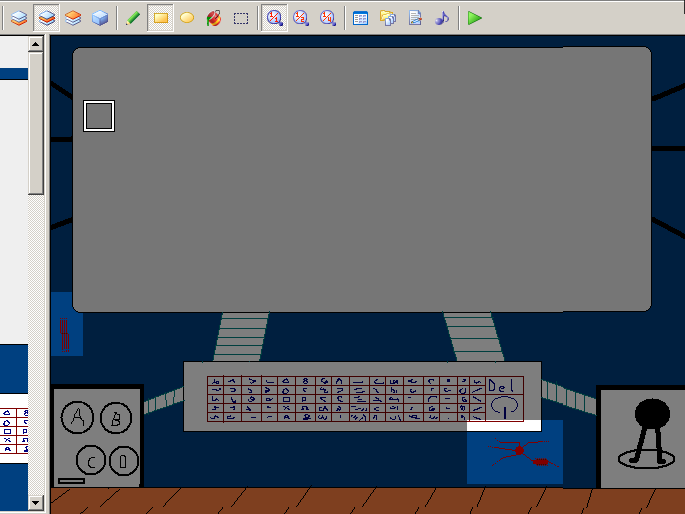
Task: Select the small blue region with red marks at left
Action: click(x=66, y=324)
